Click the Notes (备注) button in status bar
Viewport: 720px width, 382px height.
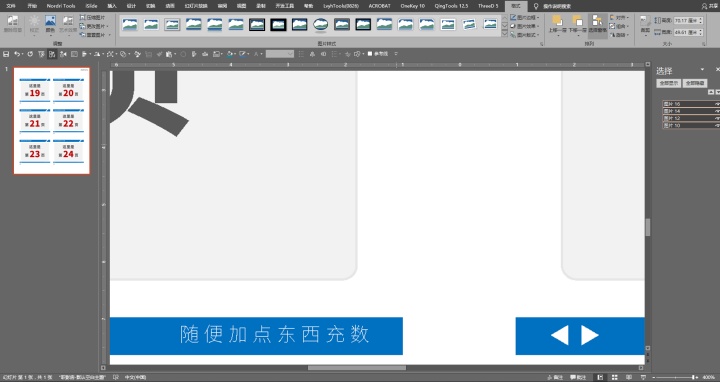(x=555, y=377)
